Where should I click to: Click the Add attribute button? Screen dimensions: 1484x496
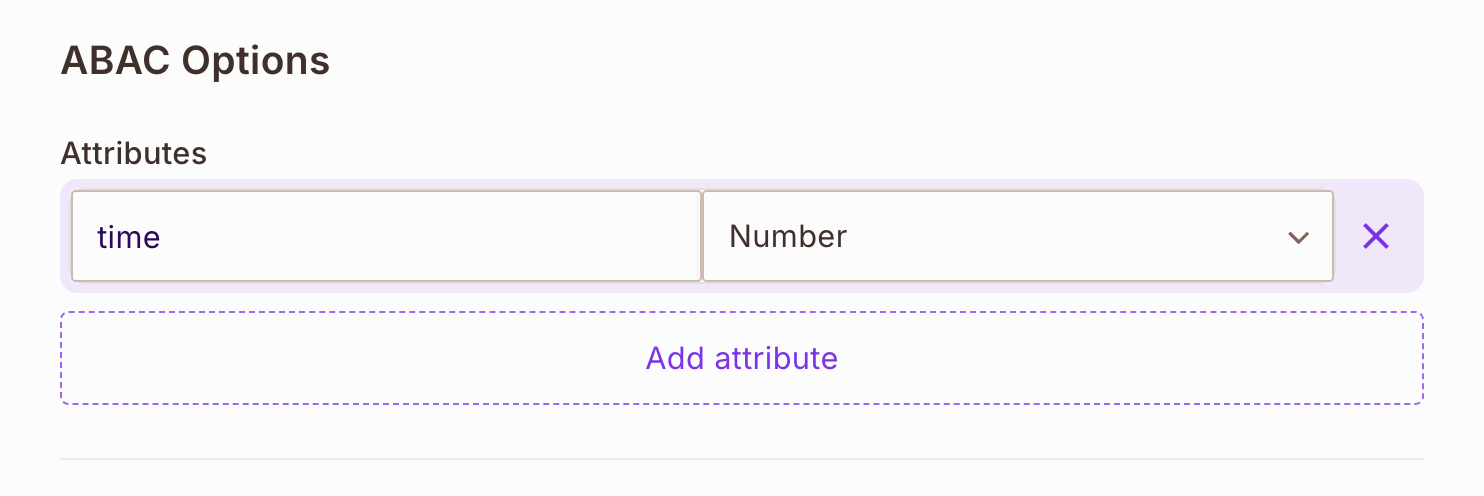coord(741,358)
